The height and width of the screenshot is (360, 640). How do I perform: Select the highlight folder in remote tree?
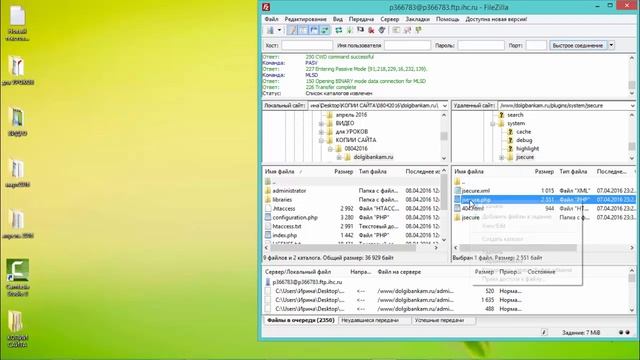(527, 149)
